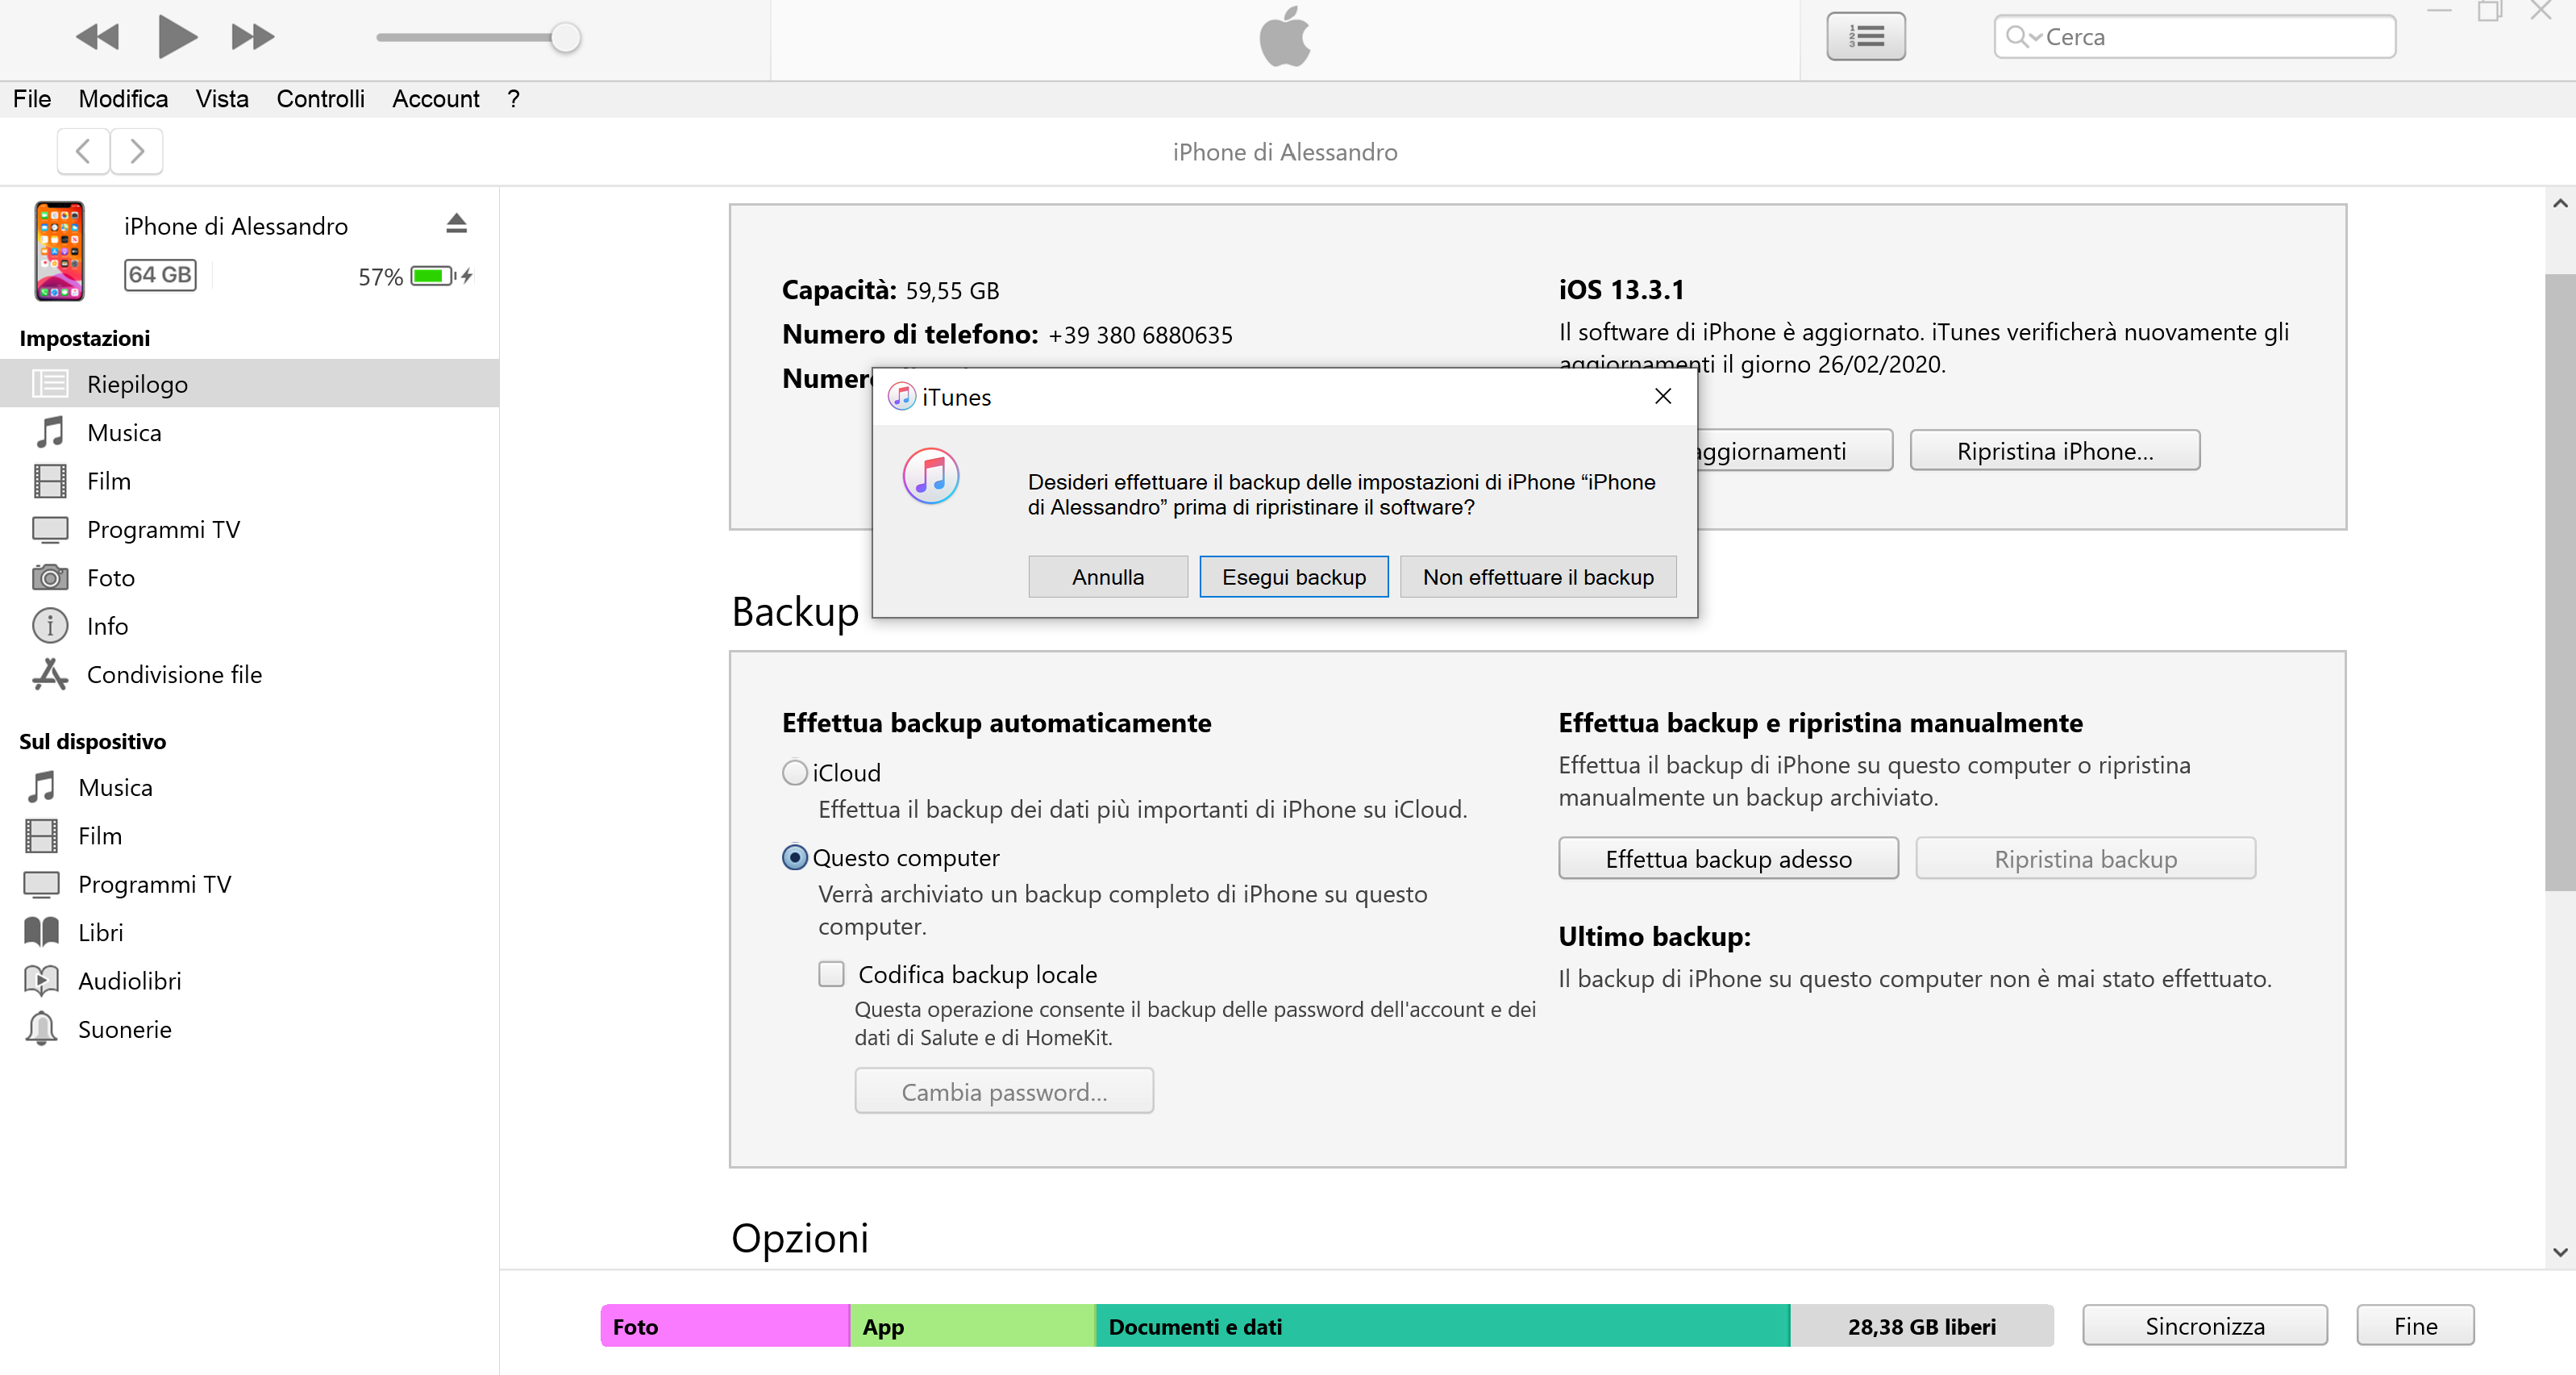
Task: Open Suonerie bell icon
Action: [x=41, y=1029]
